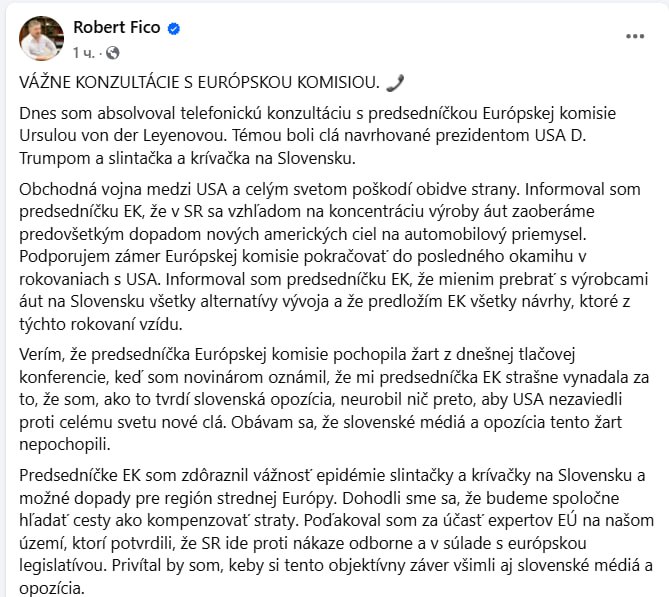Click the globe public audience icon

coord(111,52)
